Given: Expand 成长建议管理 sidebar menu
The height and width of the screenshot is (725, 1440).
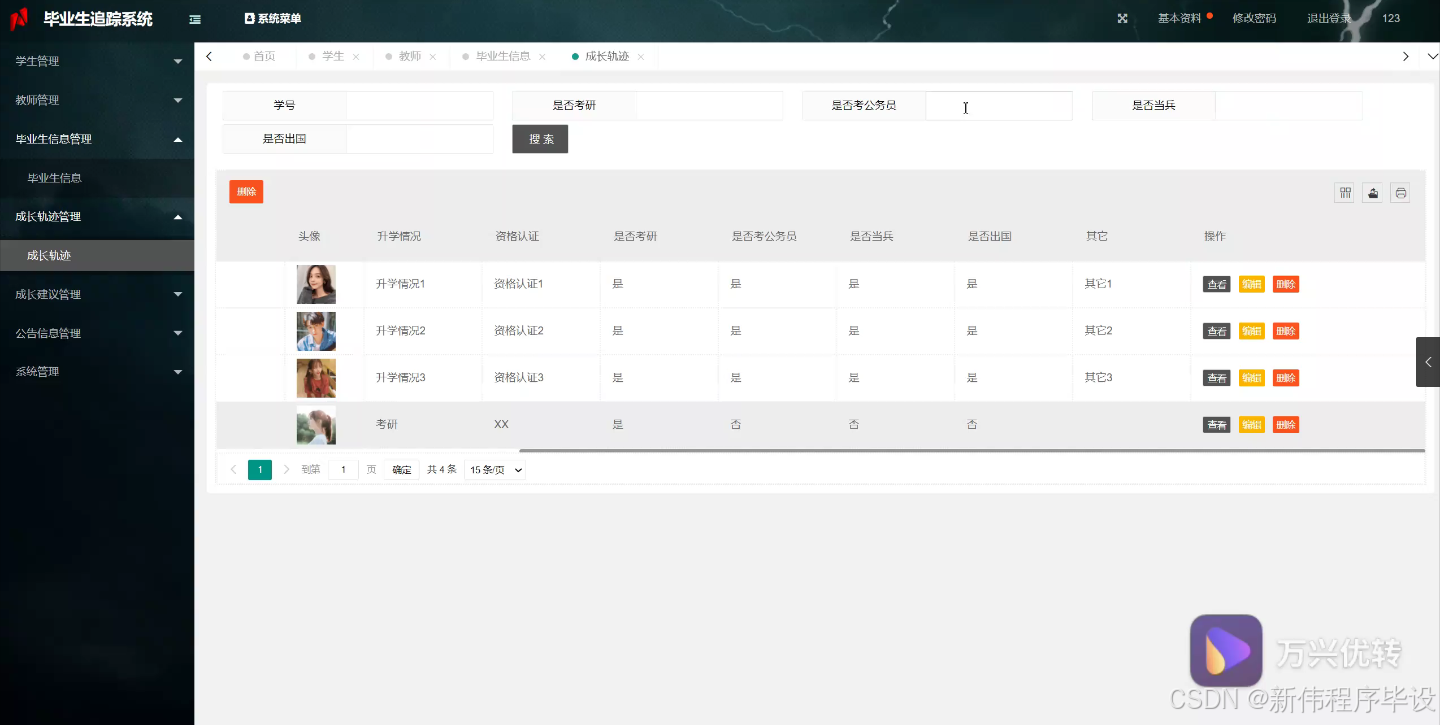Looking at the screenshot, I should [x=97, y=294].
